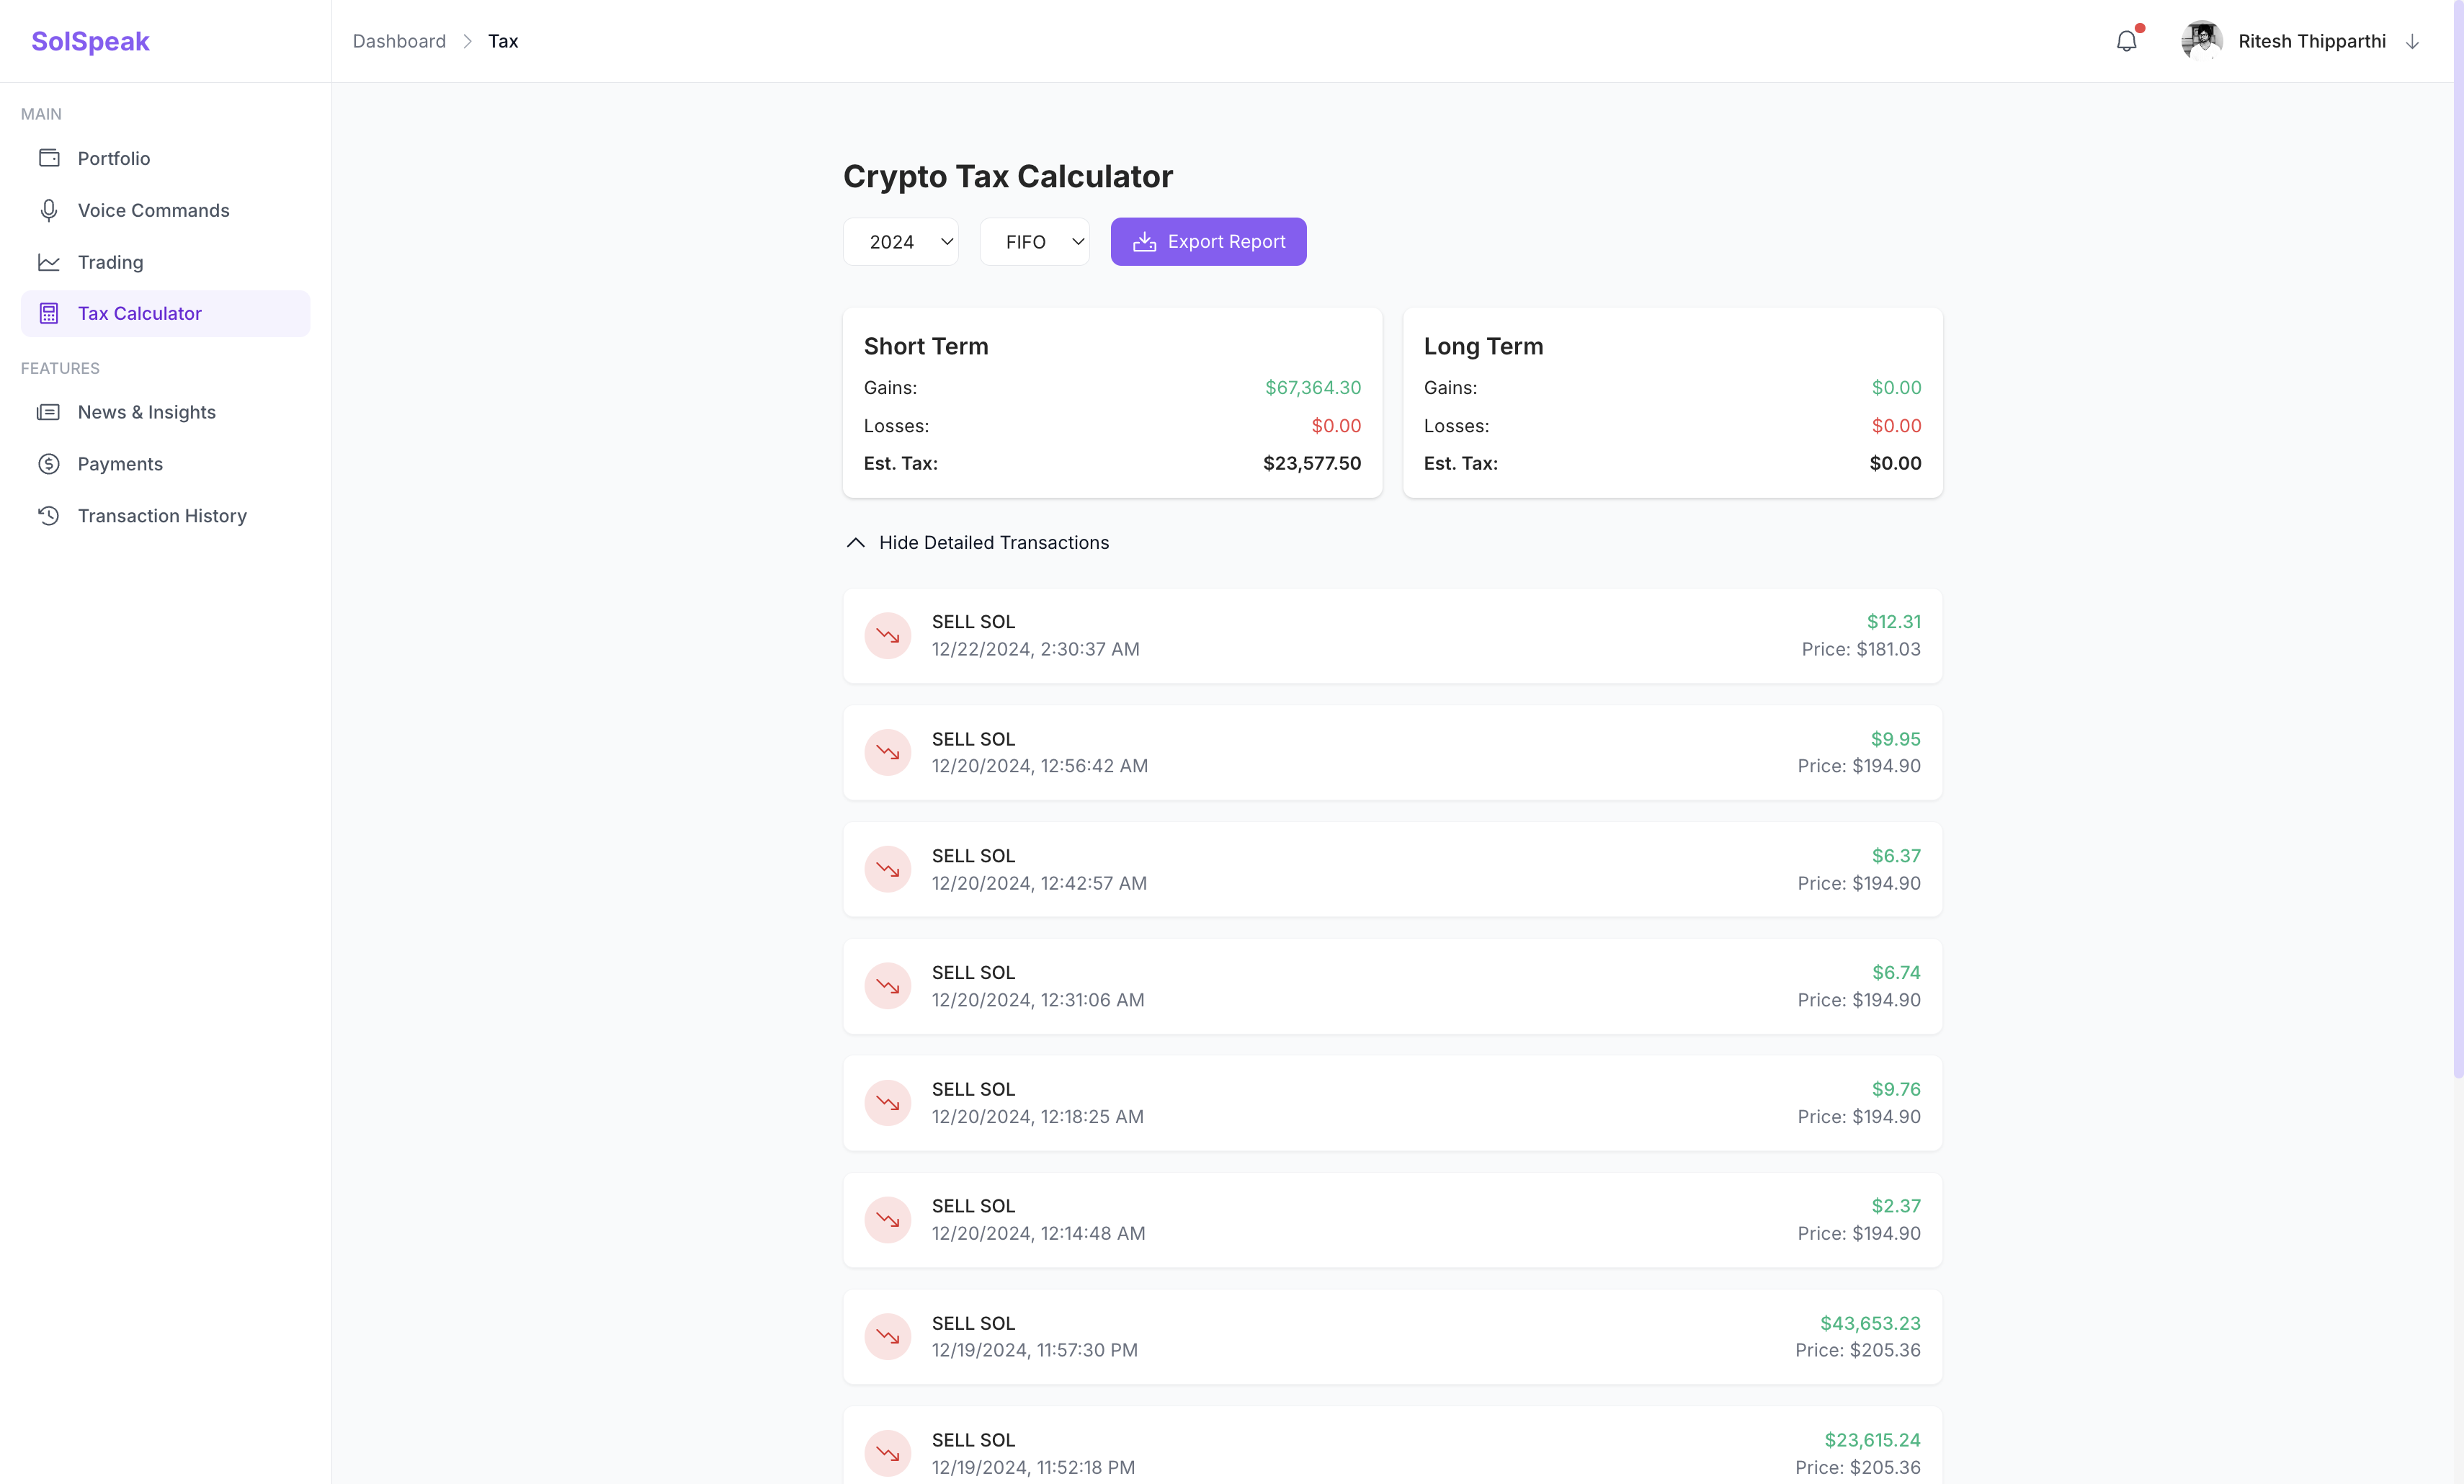Click the Voice Commands microphone icon
This screenshot has width=2464, height=1484.
point(49,210)
